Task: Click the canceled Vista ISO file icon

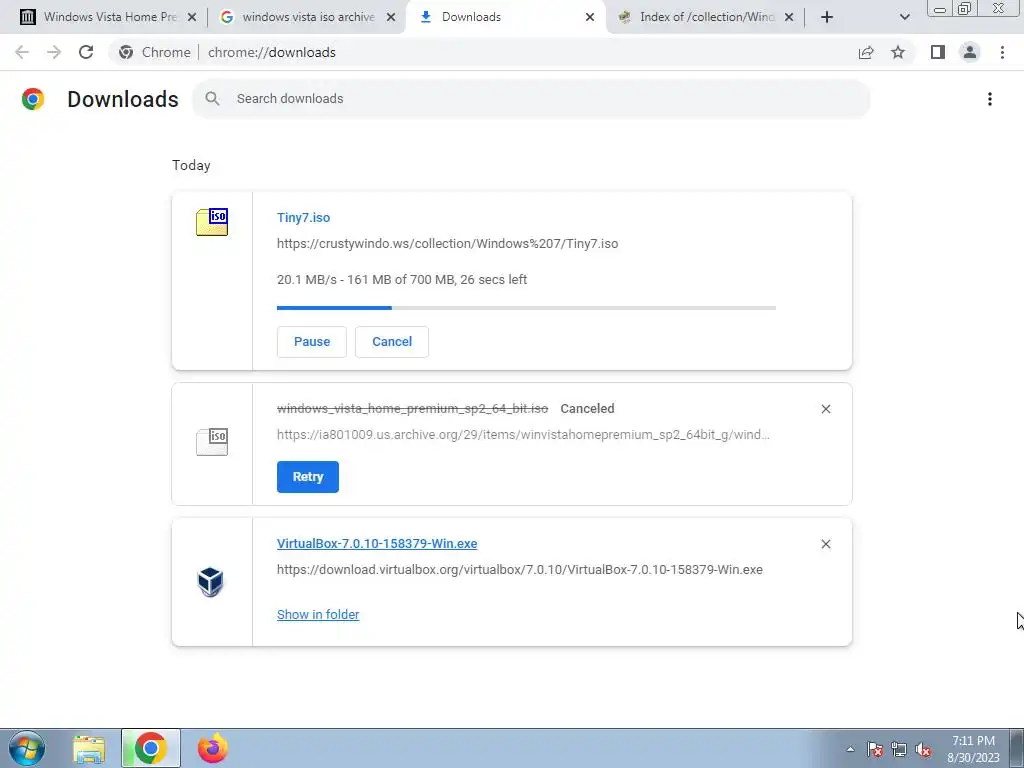Action: coord(212,441)
